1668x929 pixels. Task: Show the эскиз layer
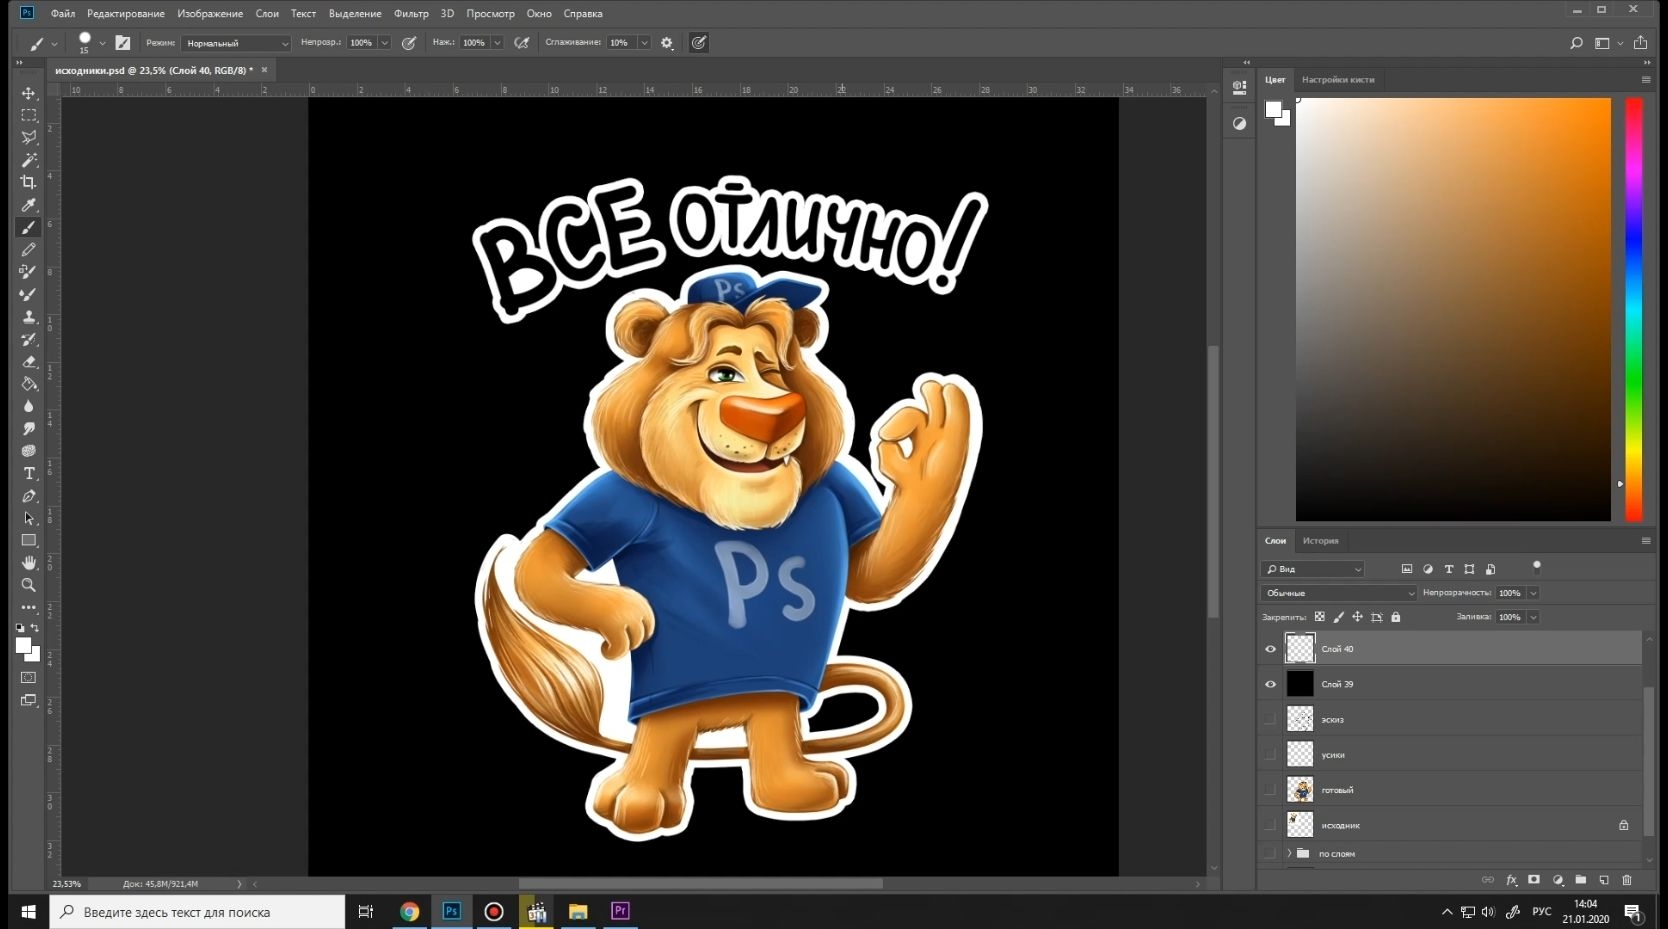(1270, 719)
